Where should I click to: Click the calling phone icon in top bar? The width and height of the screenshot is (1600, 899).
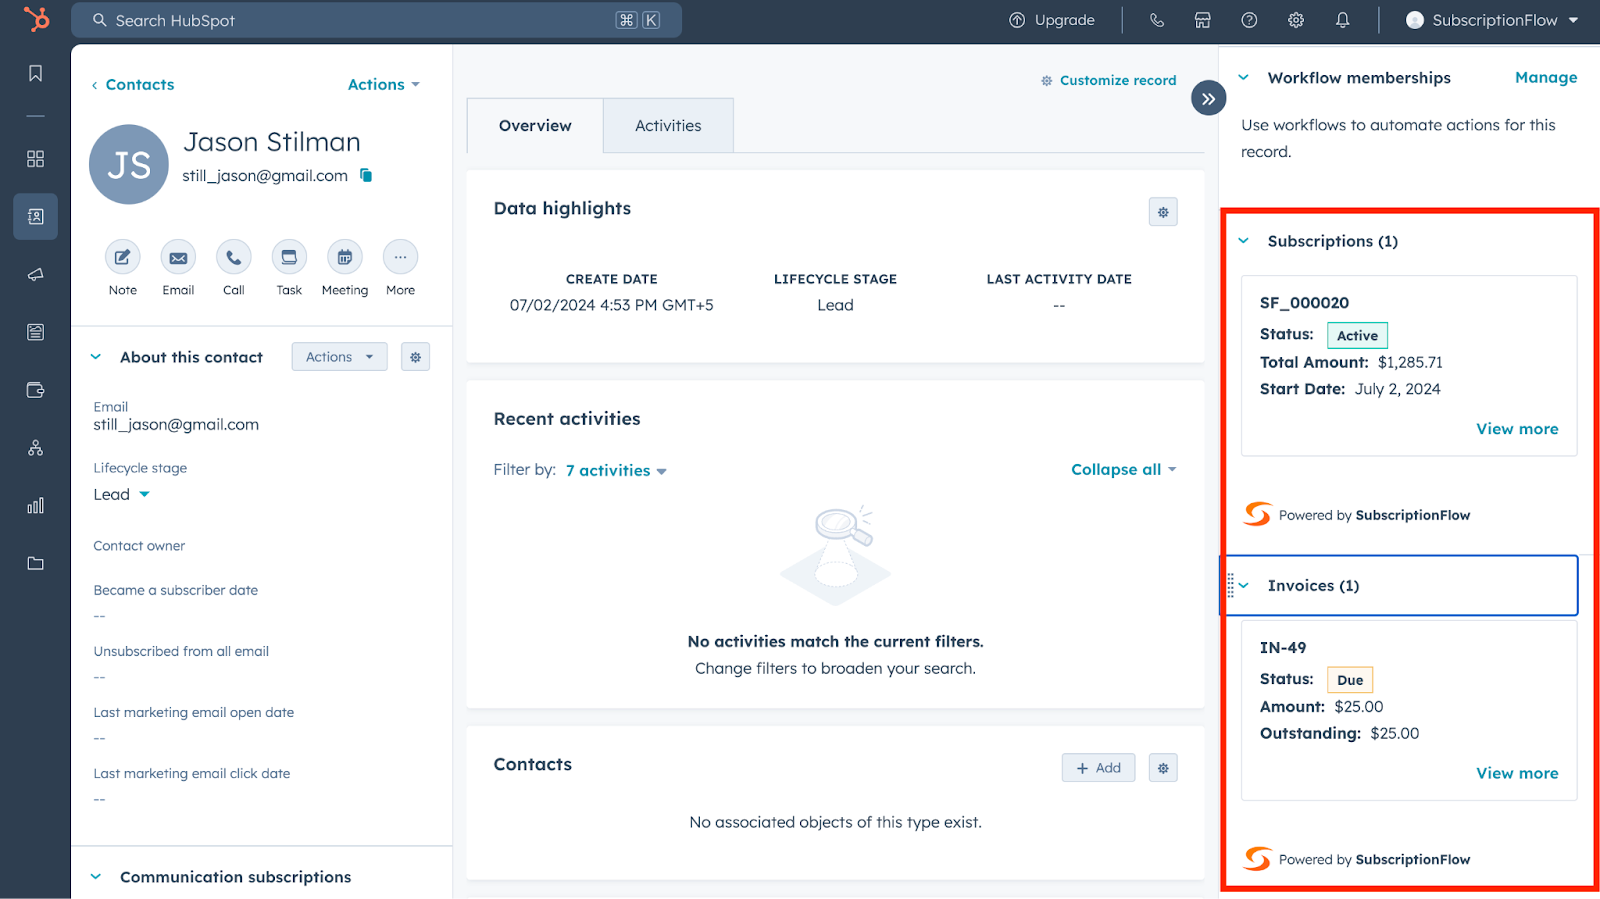click(x=1157, y=20)
